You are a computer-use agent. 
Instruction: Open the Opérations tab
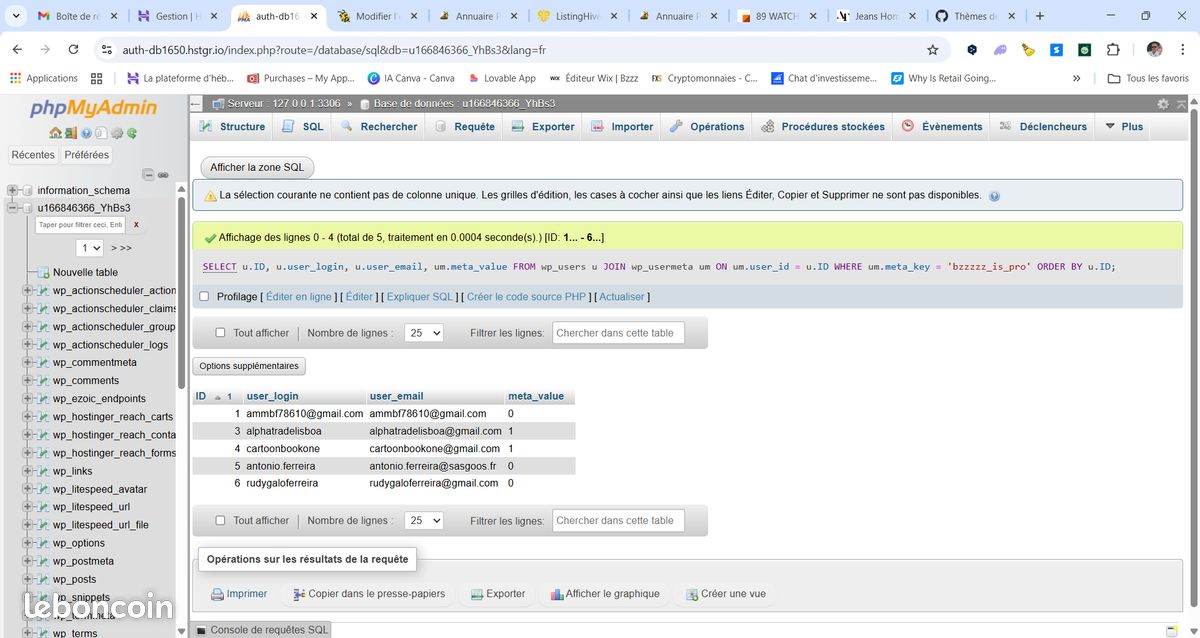707,126
